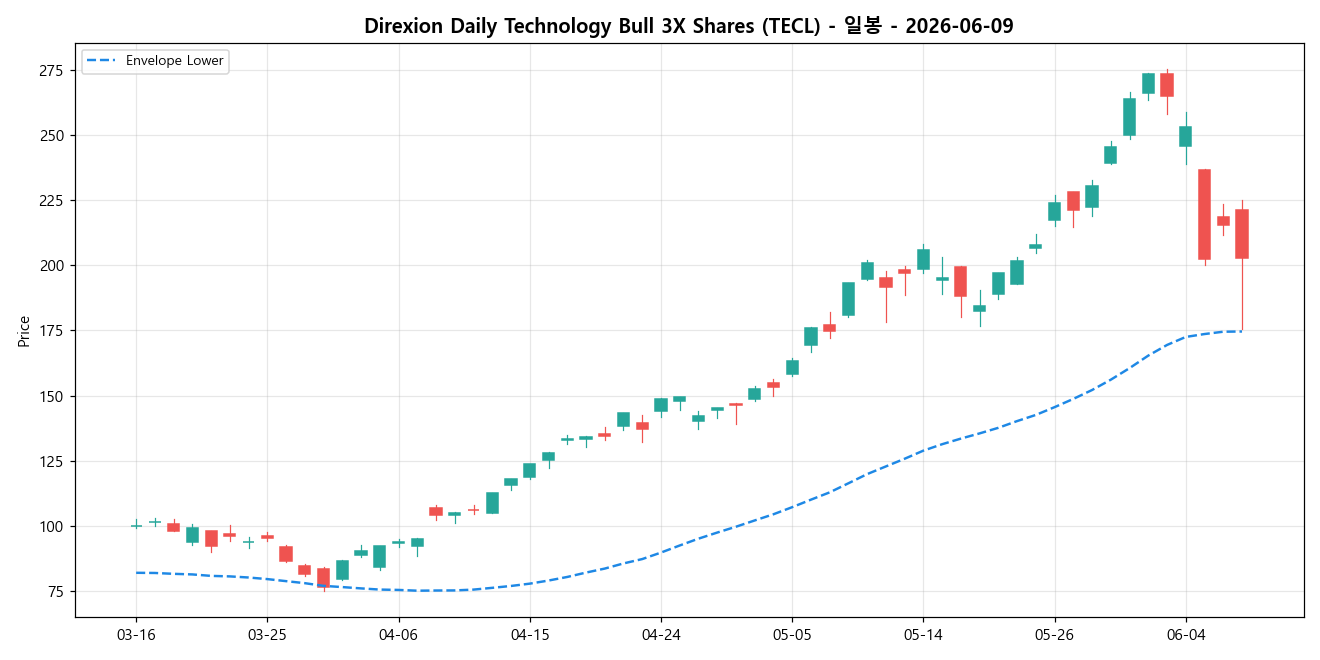Image resolution: width=1320 pixels, height=660 pixels.
Task: Click the 225 y-axis tick label
Action: coord(53,200)
